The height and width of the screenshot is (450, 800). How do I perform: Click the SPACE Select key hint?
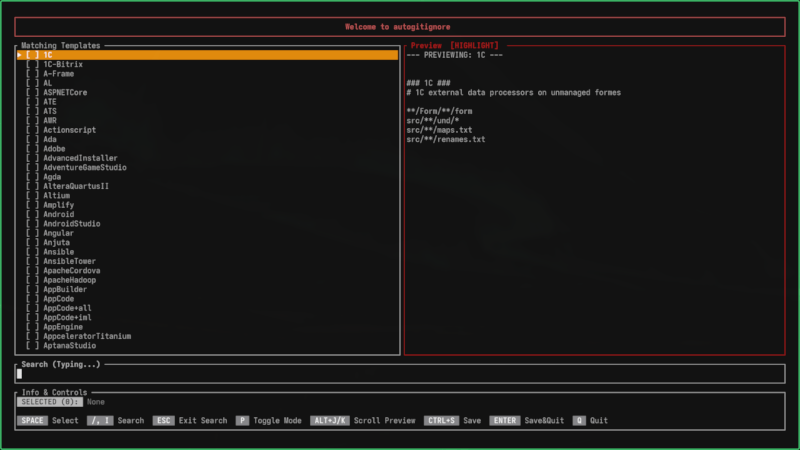coord(48,420)
